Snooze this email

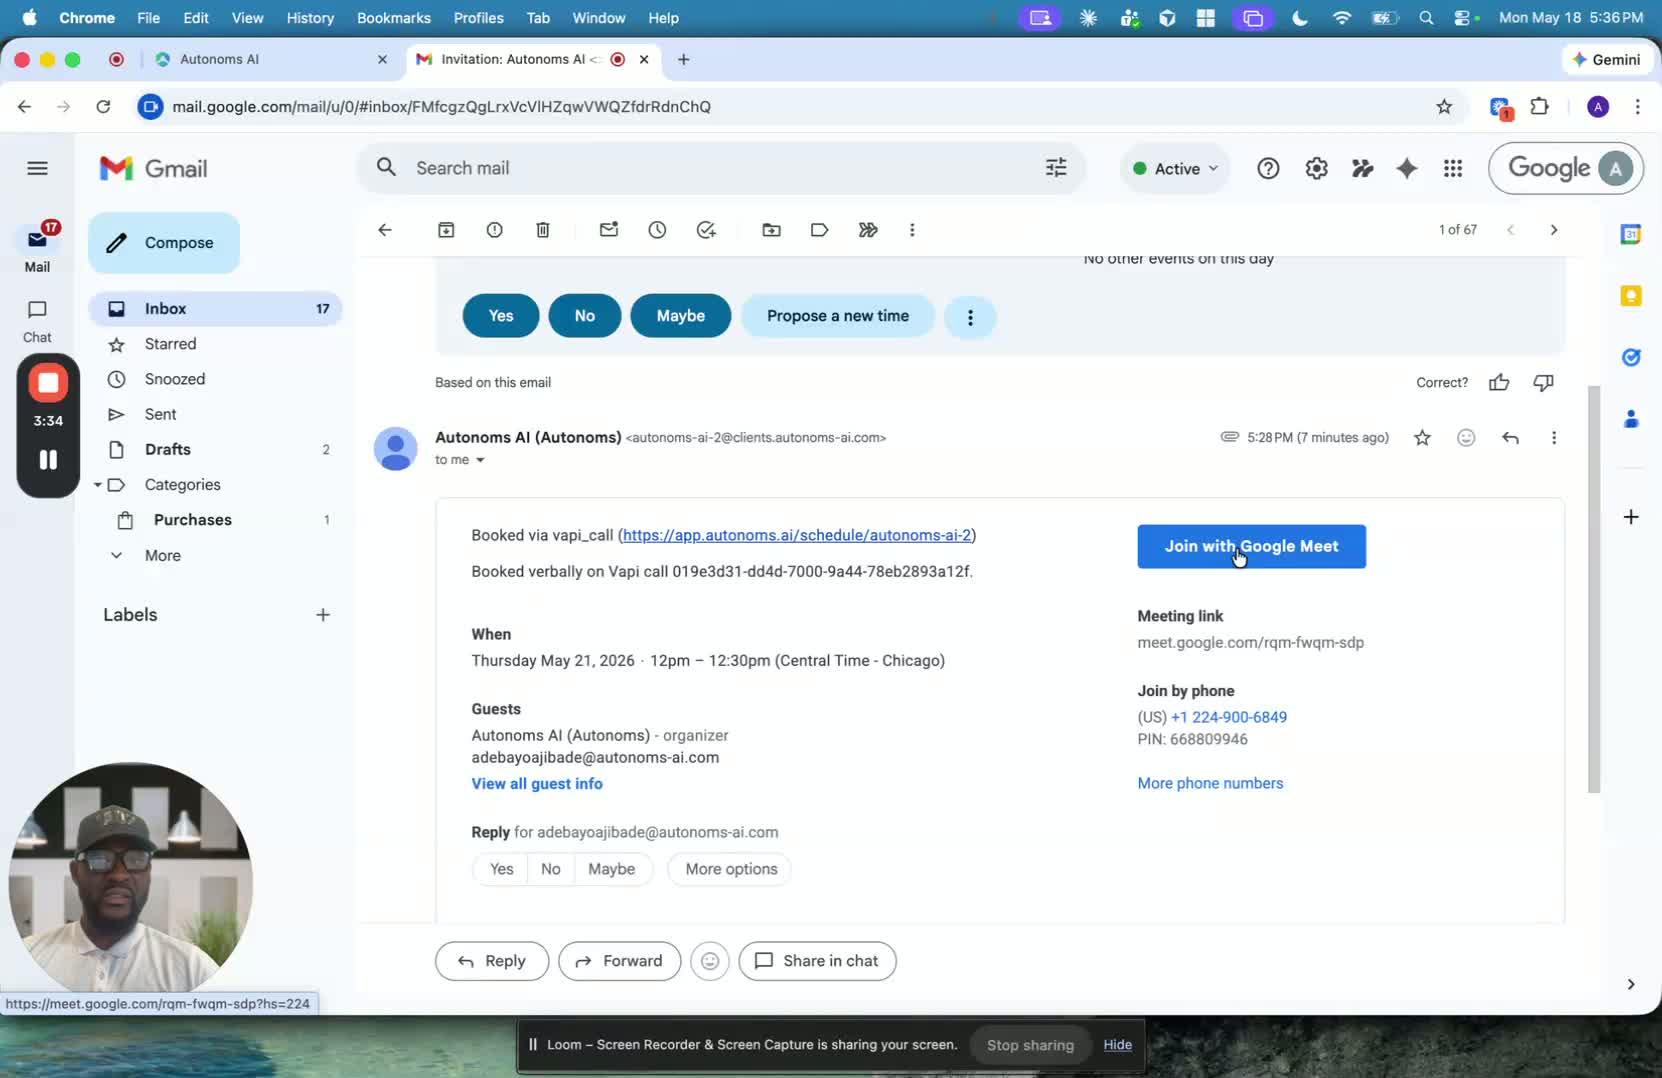point(657,230)
